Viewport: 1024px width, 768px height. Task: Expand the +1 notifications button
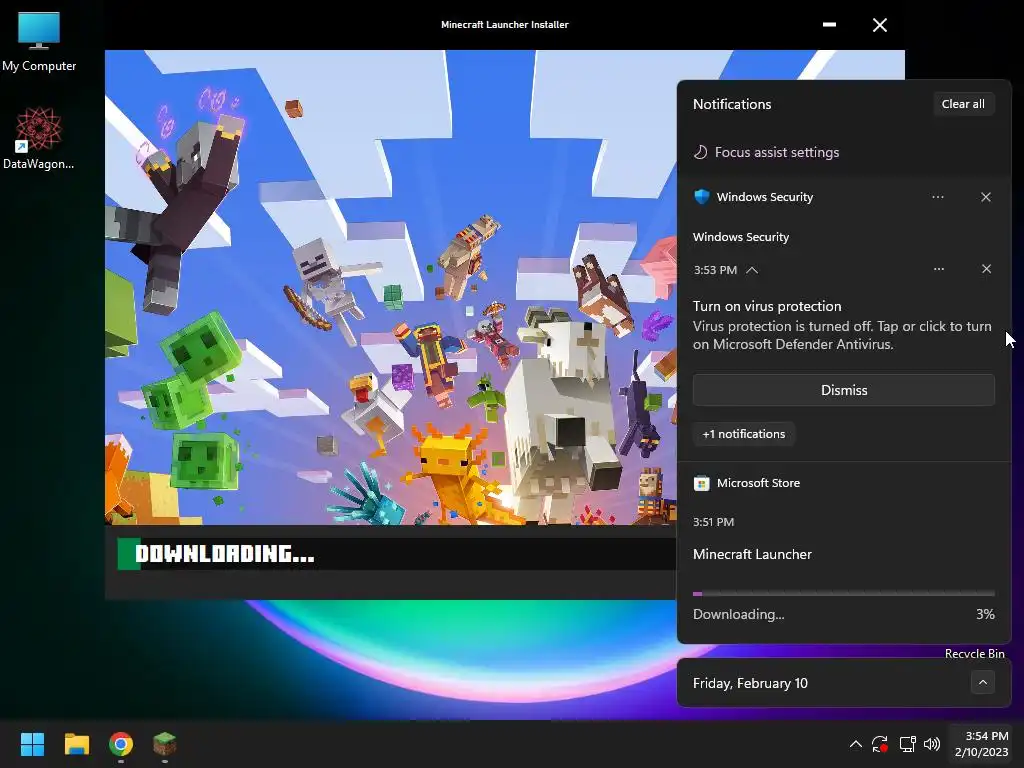(744, 434)
